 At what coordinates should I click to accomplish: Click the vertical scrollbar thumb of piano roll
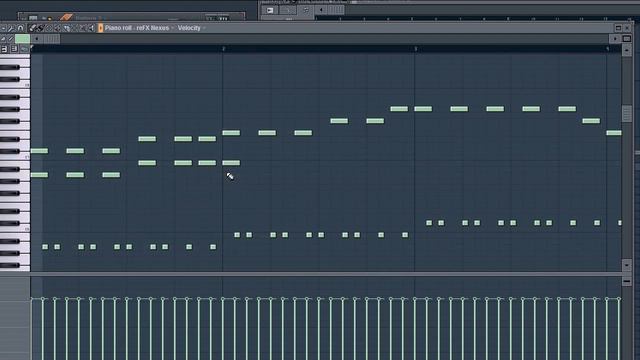click(627, 113)
